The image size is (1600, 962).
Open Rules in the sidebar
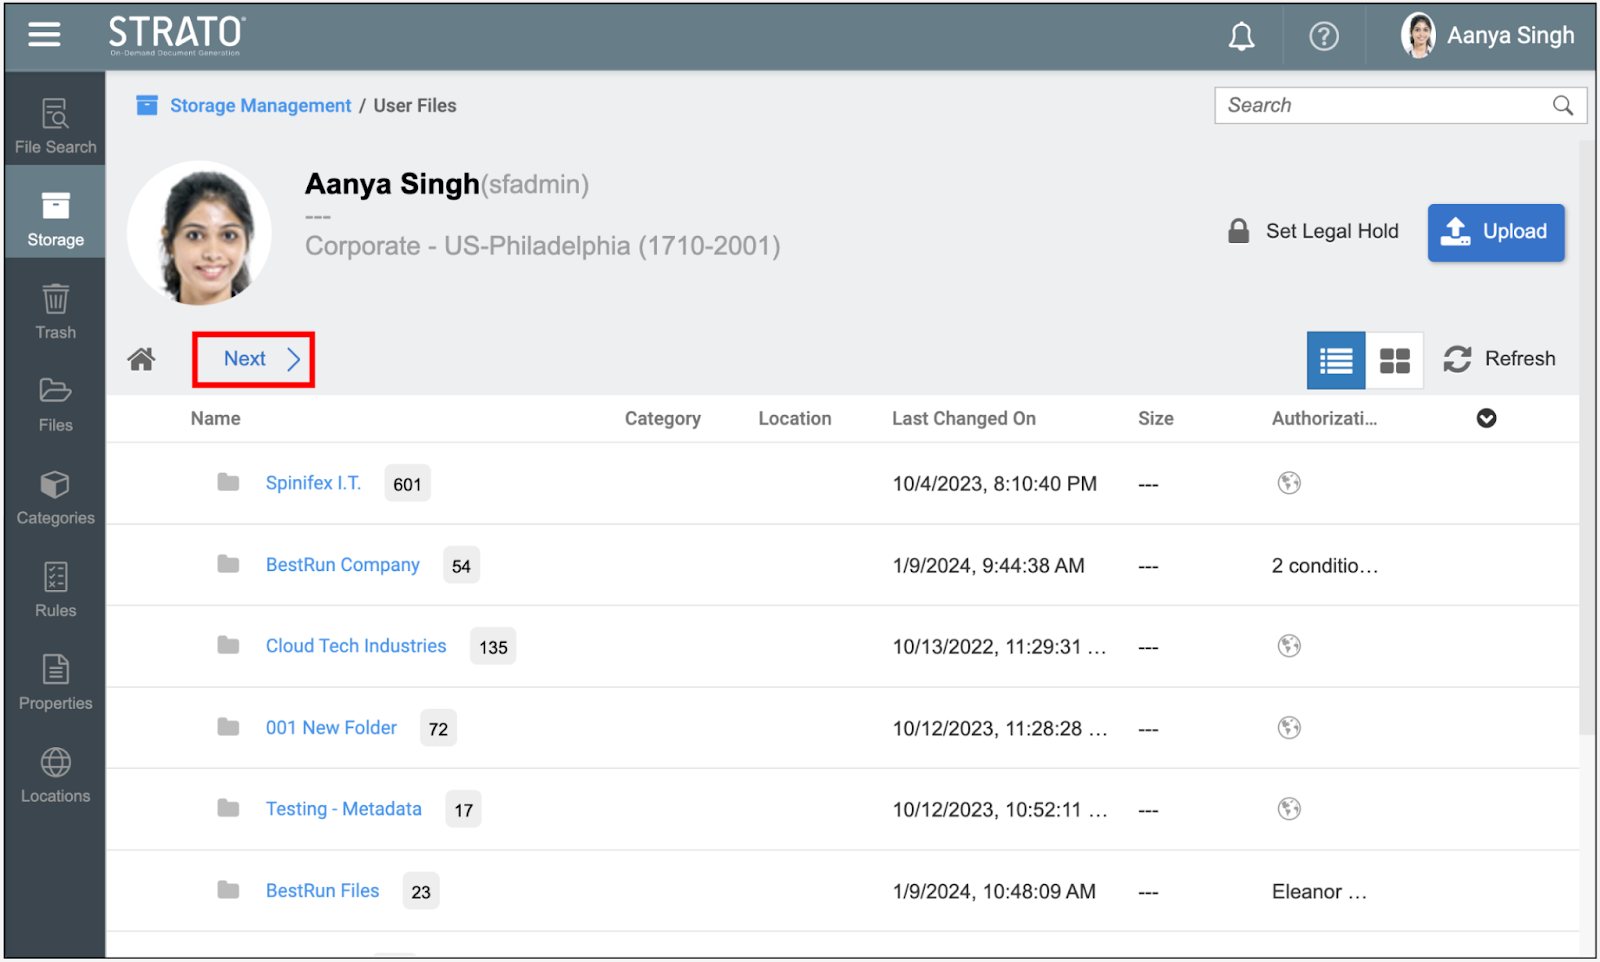click(55, 590)
